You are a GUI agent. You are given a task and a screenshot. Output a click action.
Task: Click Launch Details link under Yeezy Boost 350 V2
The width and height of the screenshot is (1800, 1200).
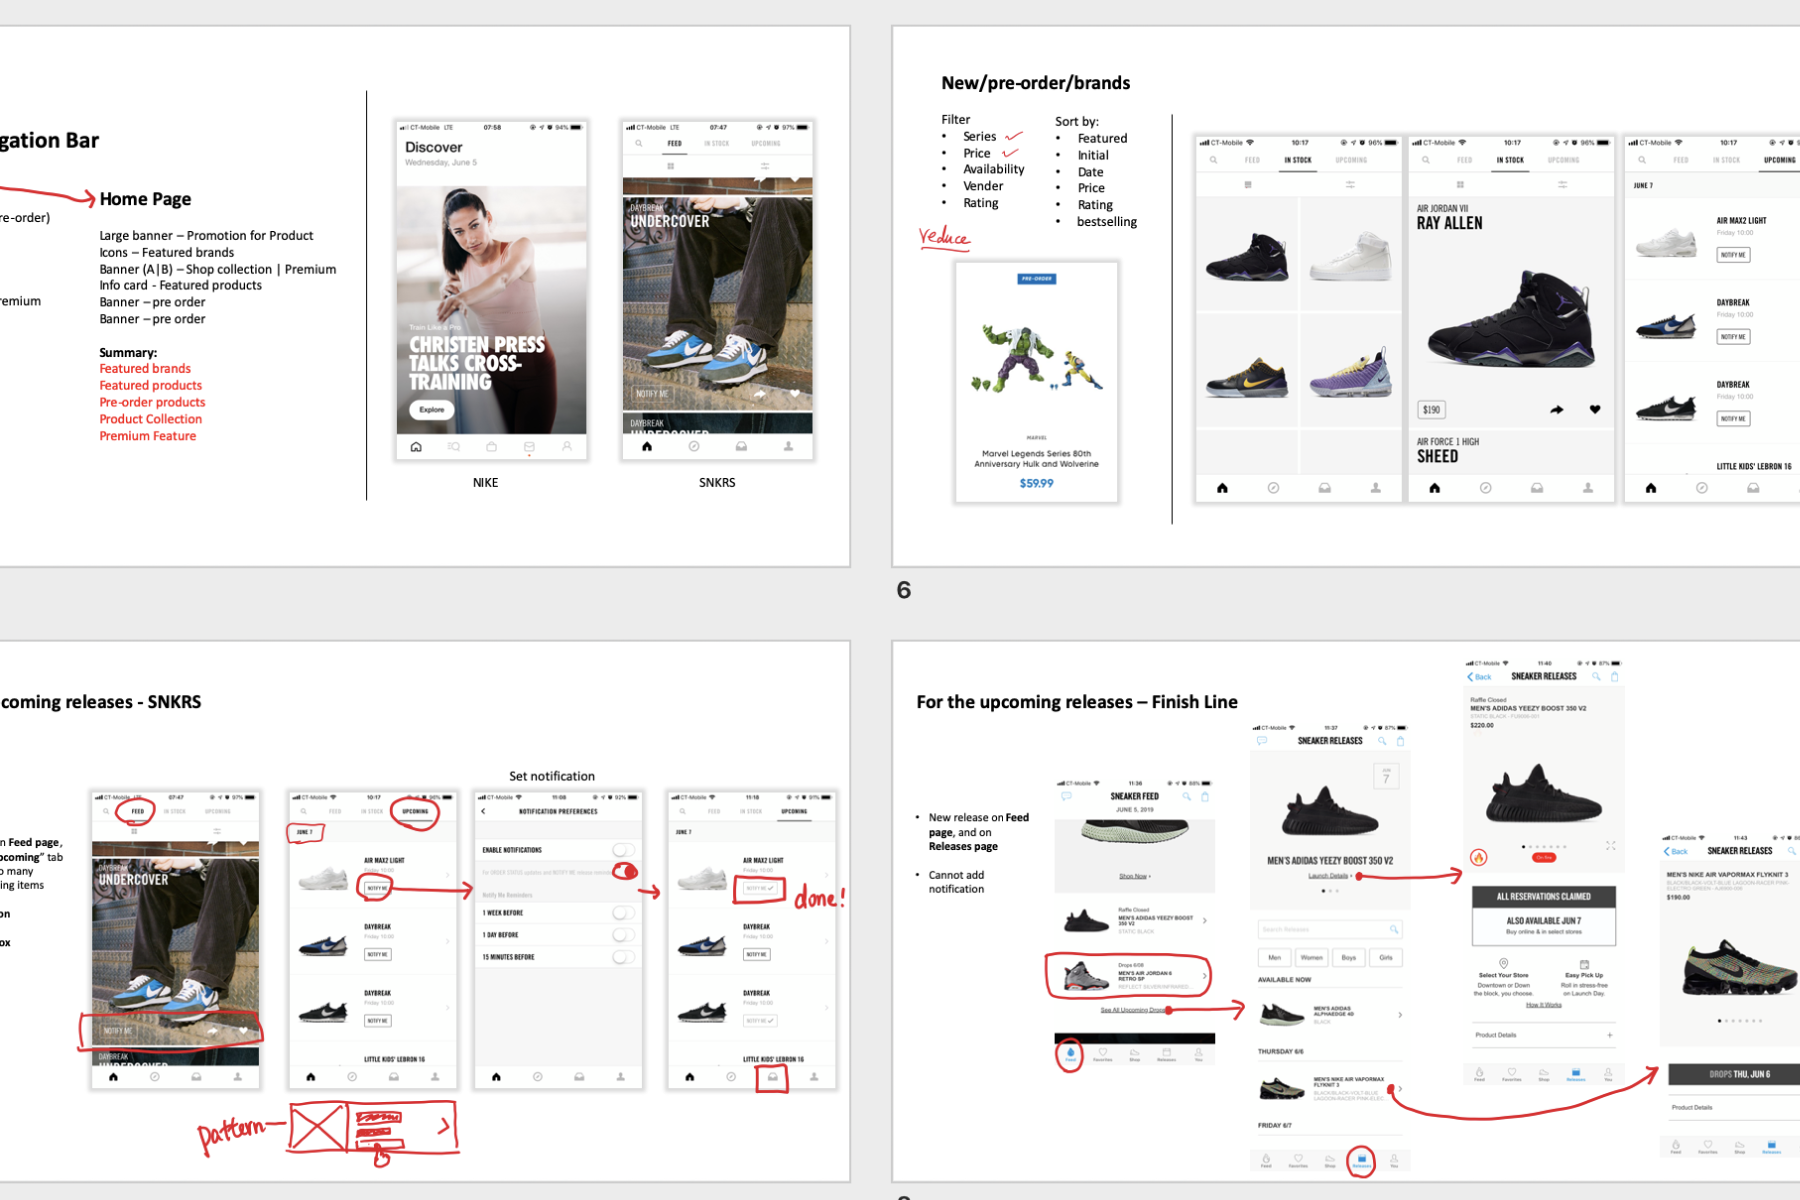point(1328,876)
